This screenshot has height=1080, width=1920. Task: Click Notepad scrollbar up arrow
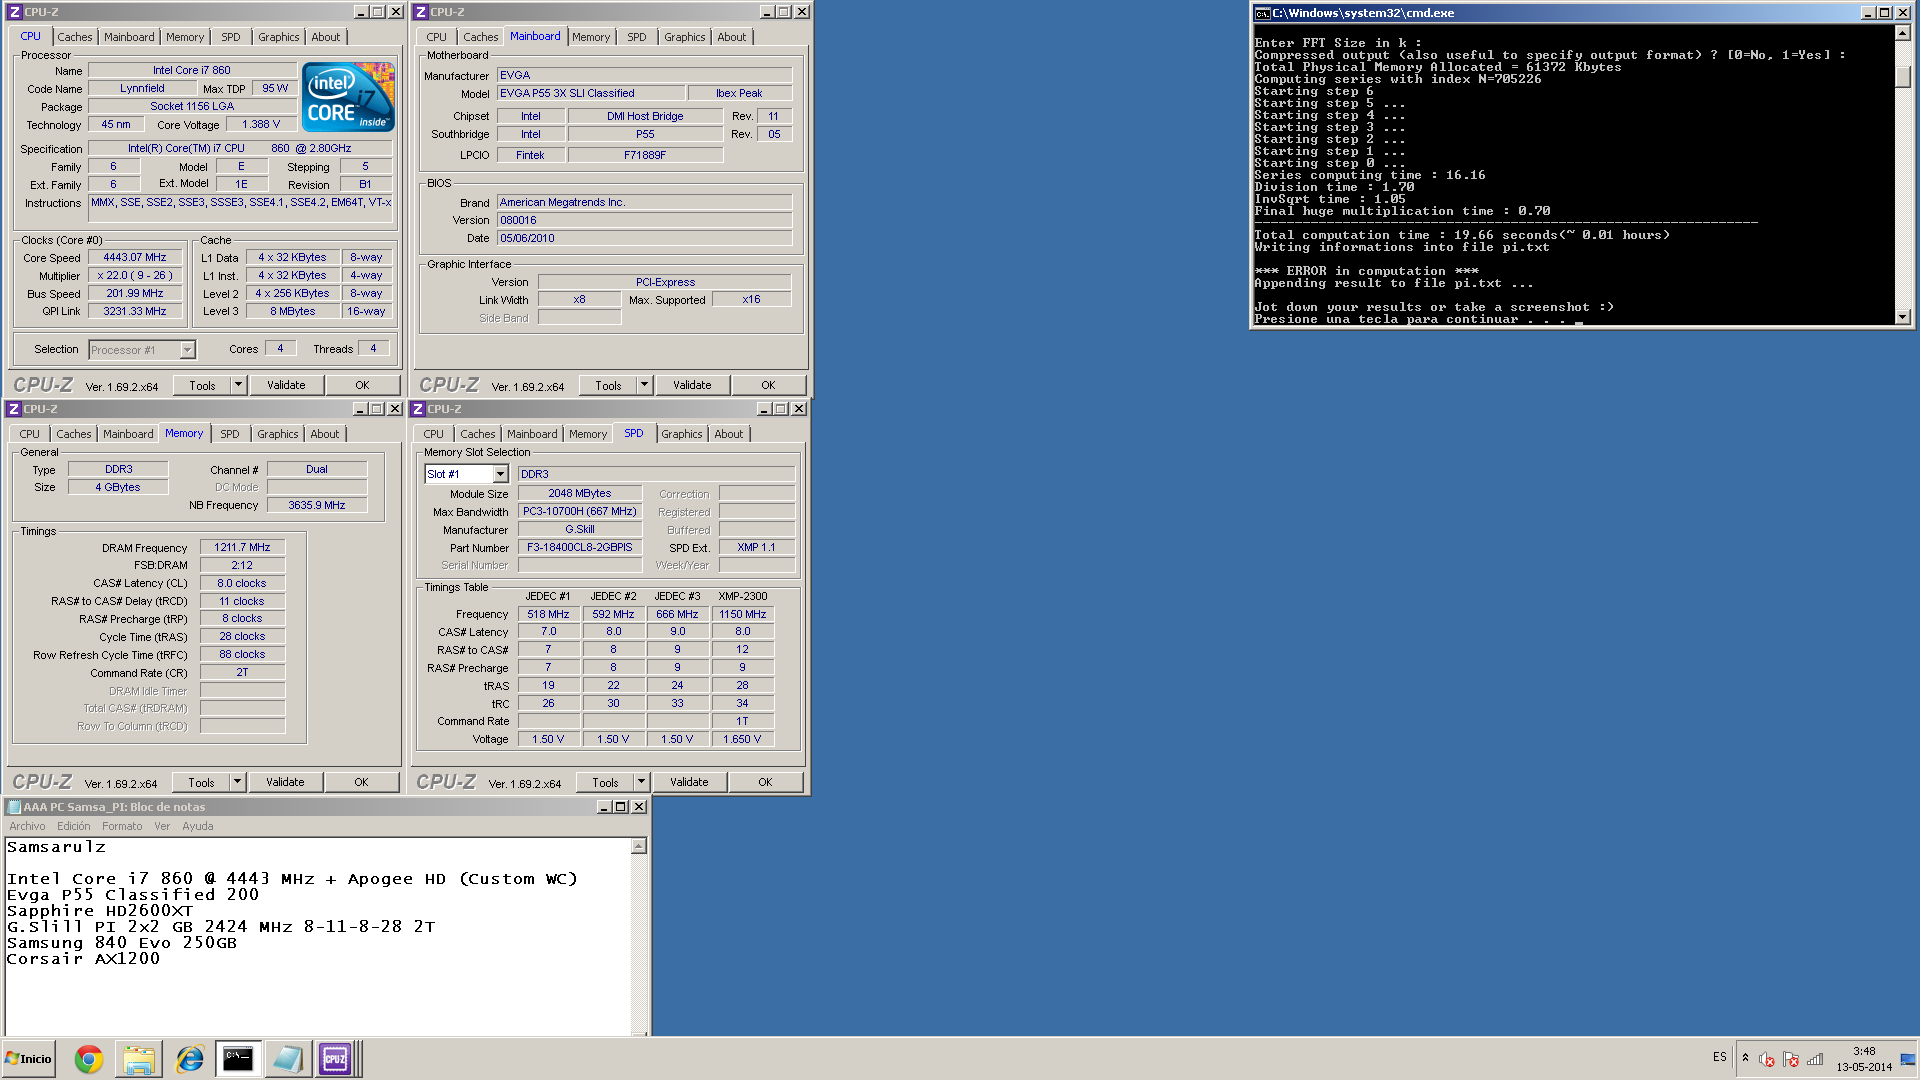tap(639, 846)
